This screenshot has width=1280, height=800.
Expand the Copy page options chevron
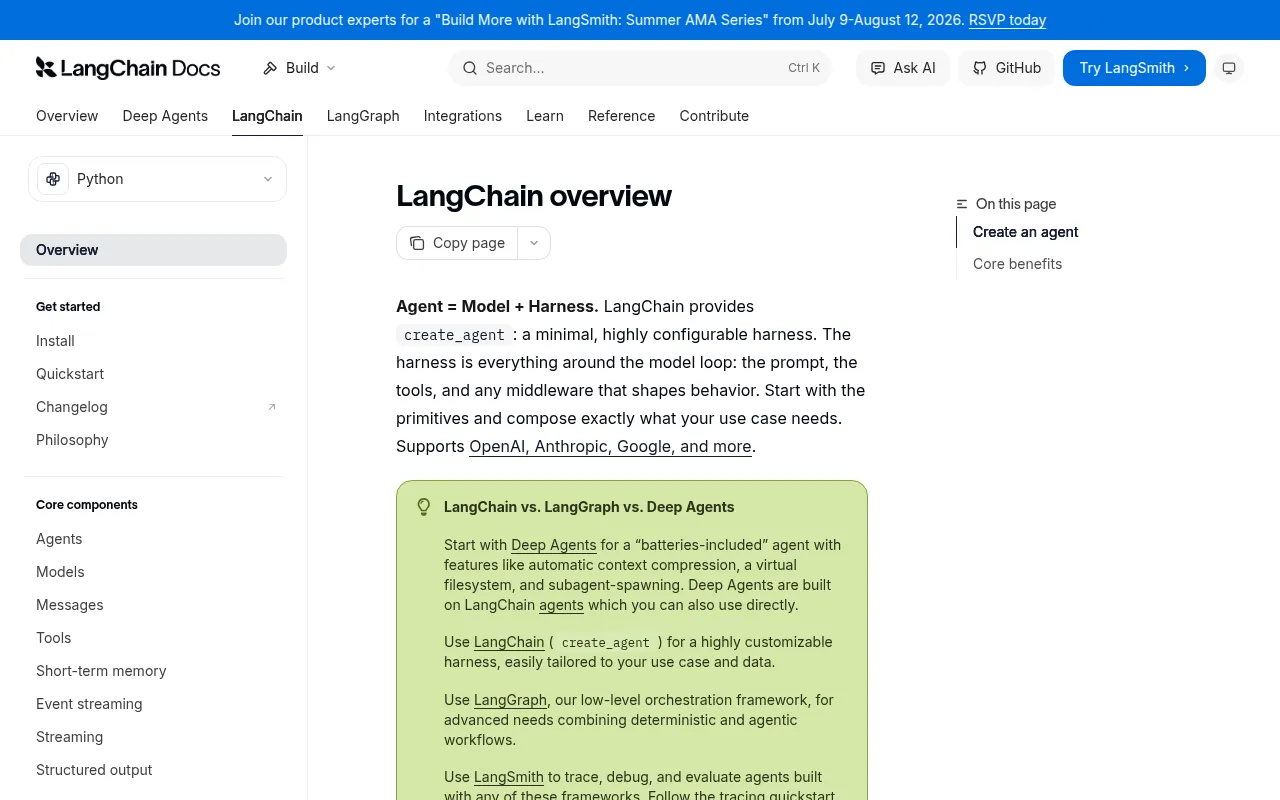[534, 243]
